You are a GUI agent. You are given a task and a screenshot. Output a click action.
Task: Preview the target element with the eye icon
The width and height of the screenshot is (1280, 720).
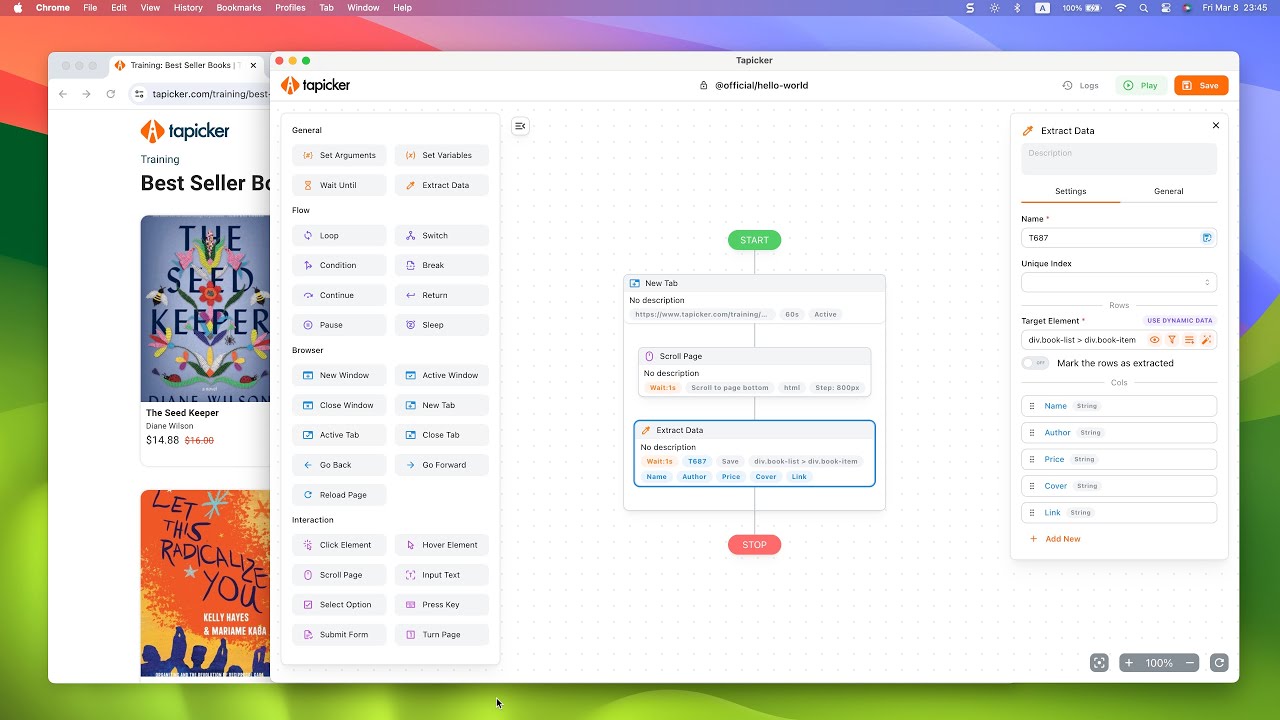(x=1154, y=340)
